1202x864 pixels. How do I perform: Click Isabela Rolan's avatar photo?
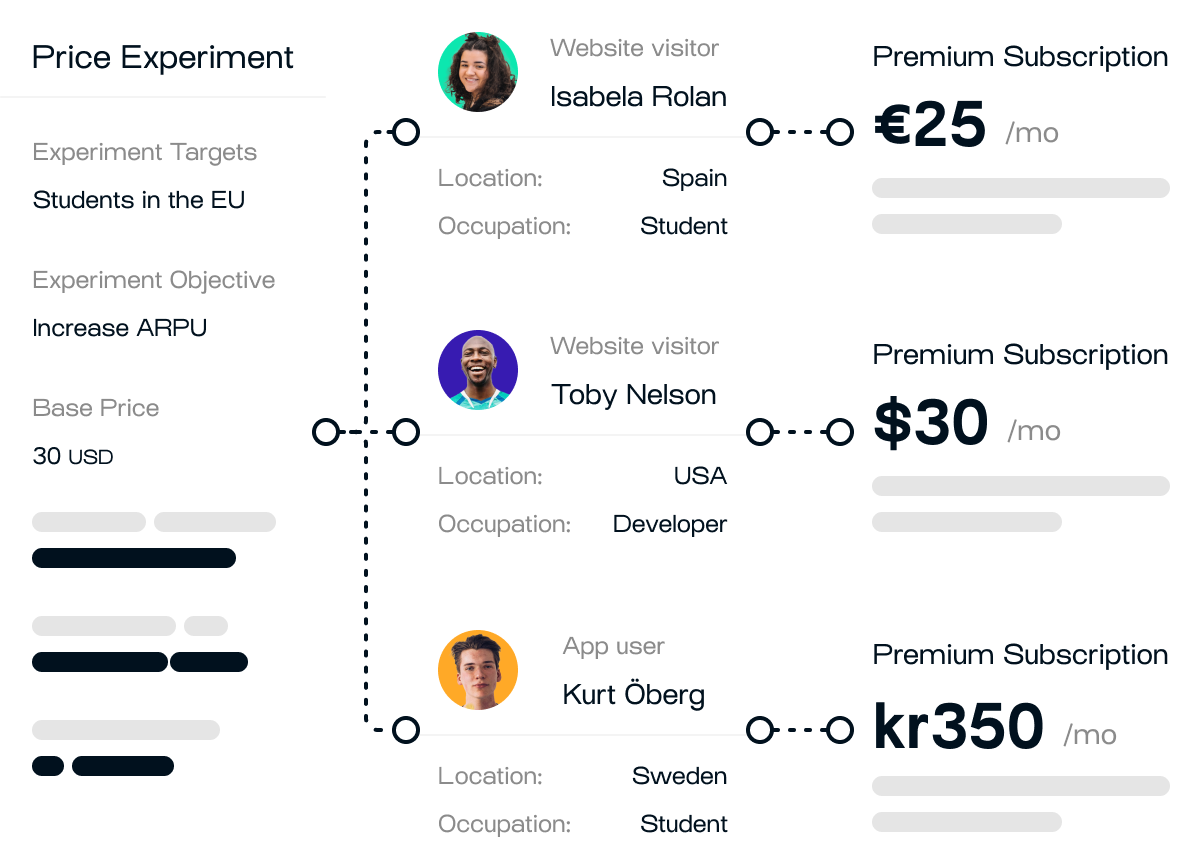(x=478, y=72)
